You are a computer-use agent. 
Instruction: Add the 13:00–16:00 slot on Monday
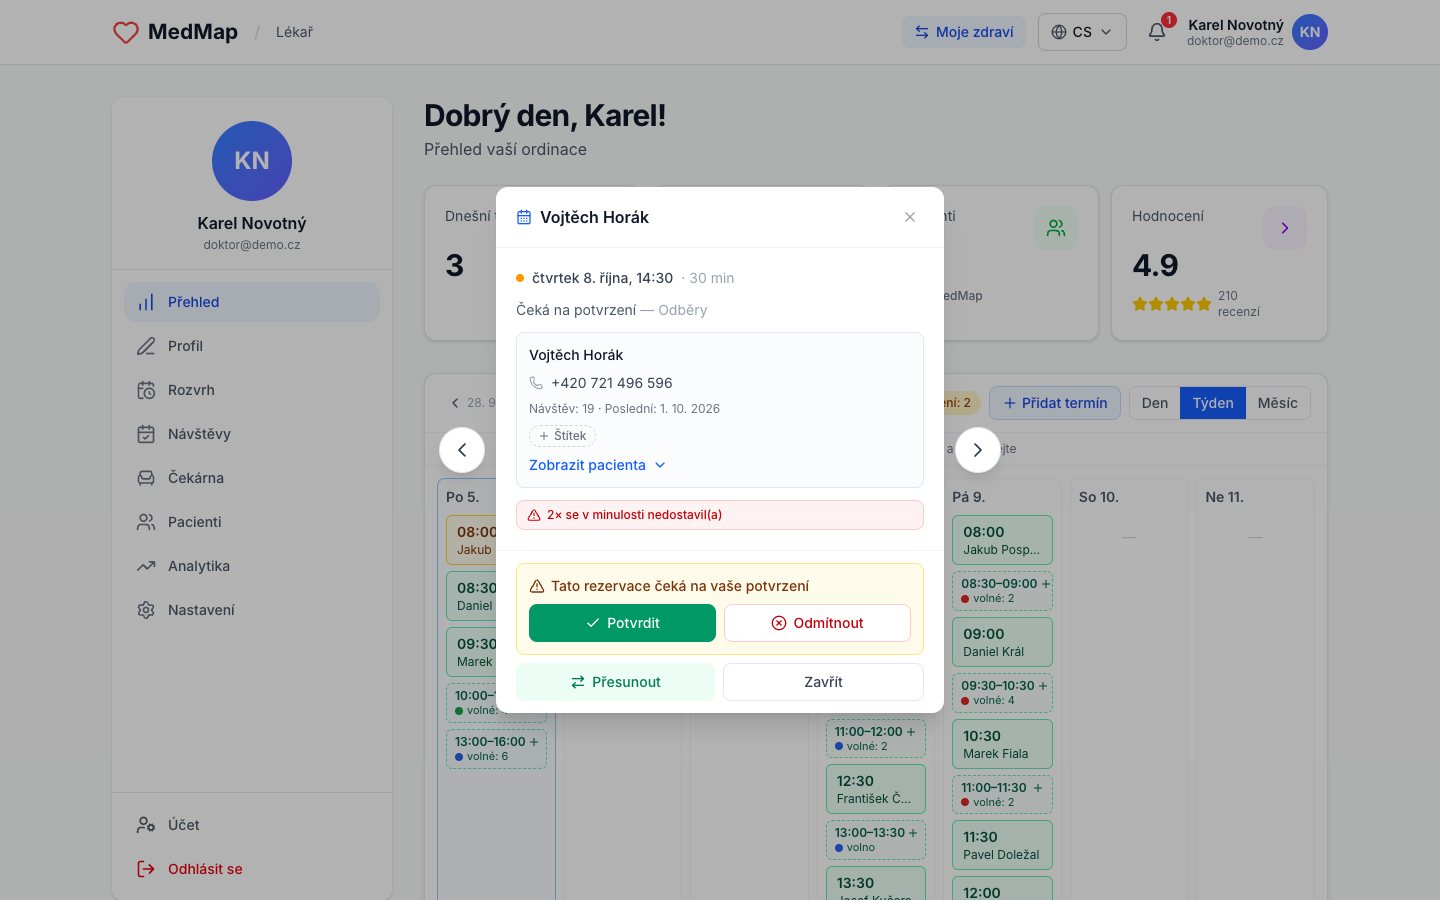[534, 742]
